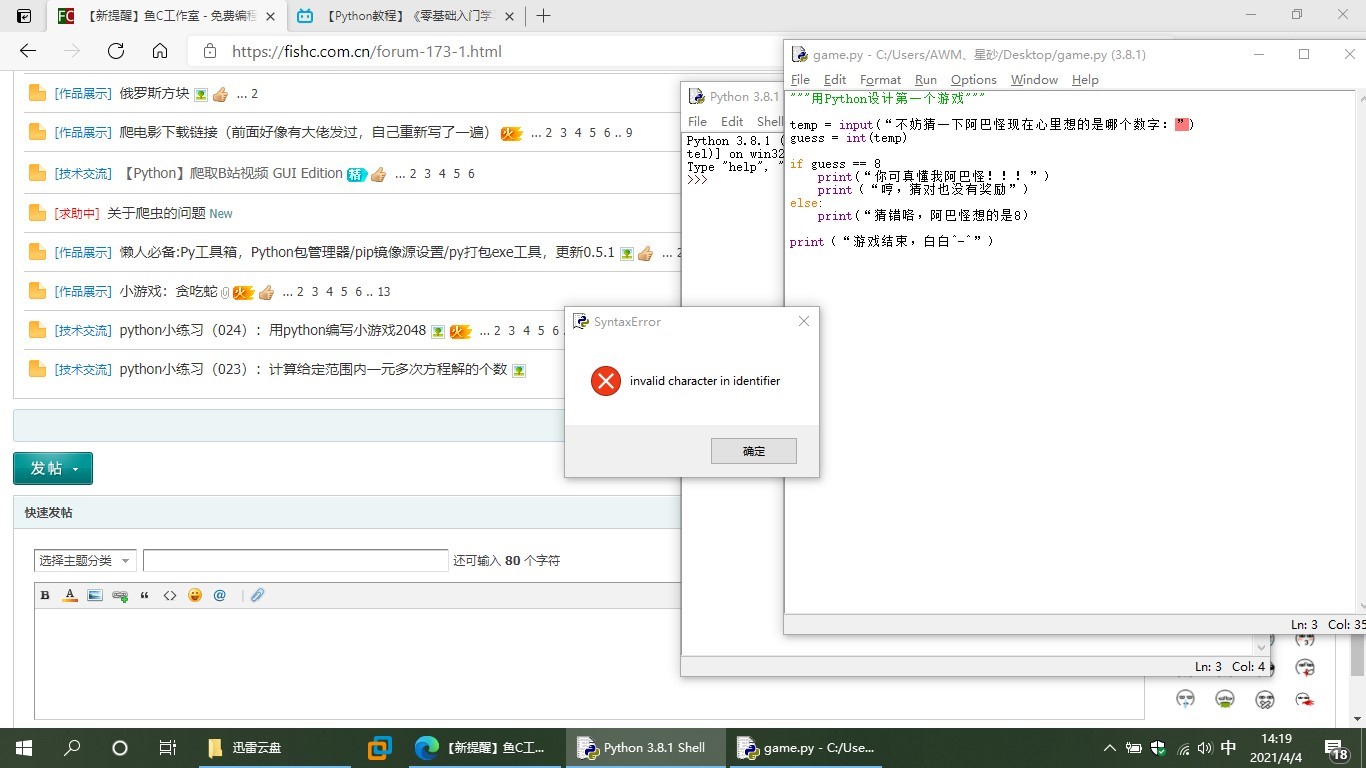Click the tab actions icon at far left

[x=24, y=16]
